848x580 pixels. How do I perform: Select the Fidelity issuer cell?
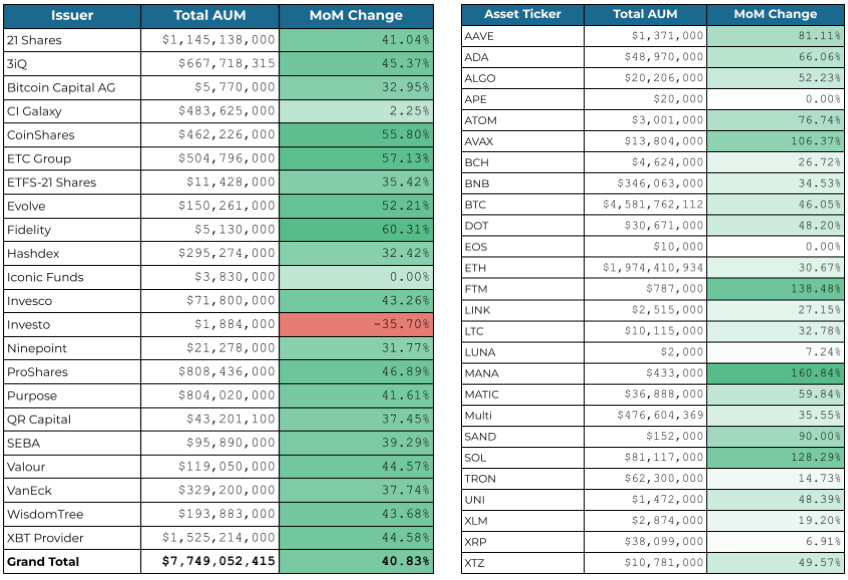72,230
